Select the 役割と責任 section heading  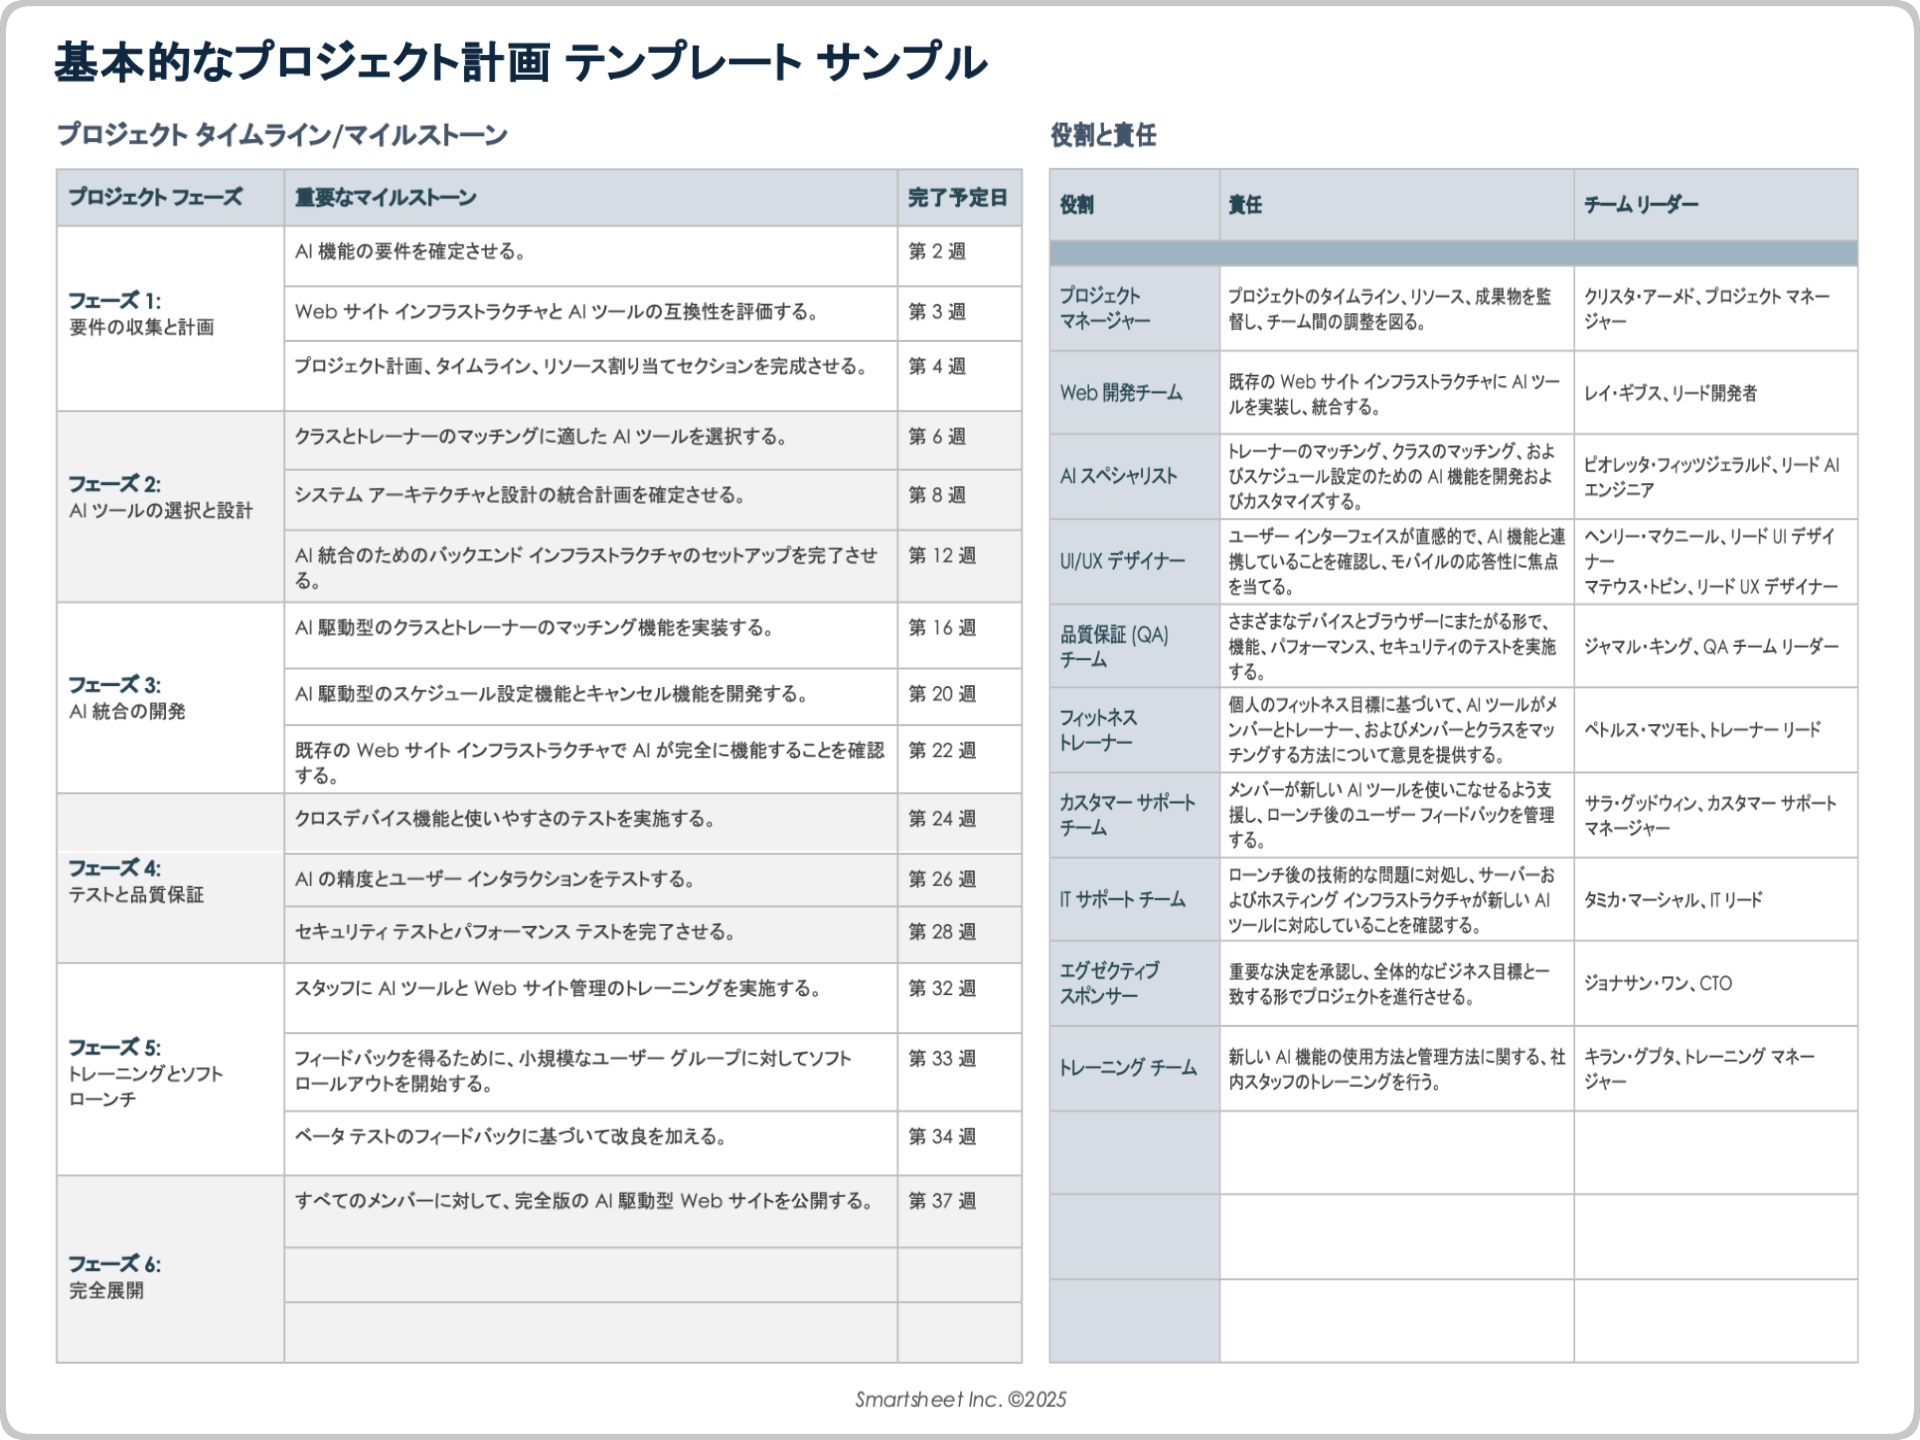click(x=1103, y=135)
